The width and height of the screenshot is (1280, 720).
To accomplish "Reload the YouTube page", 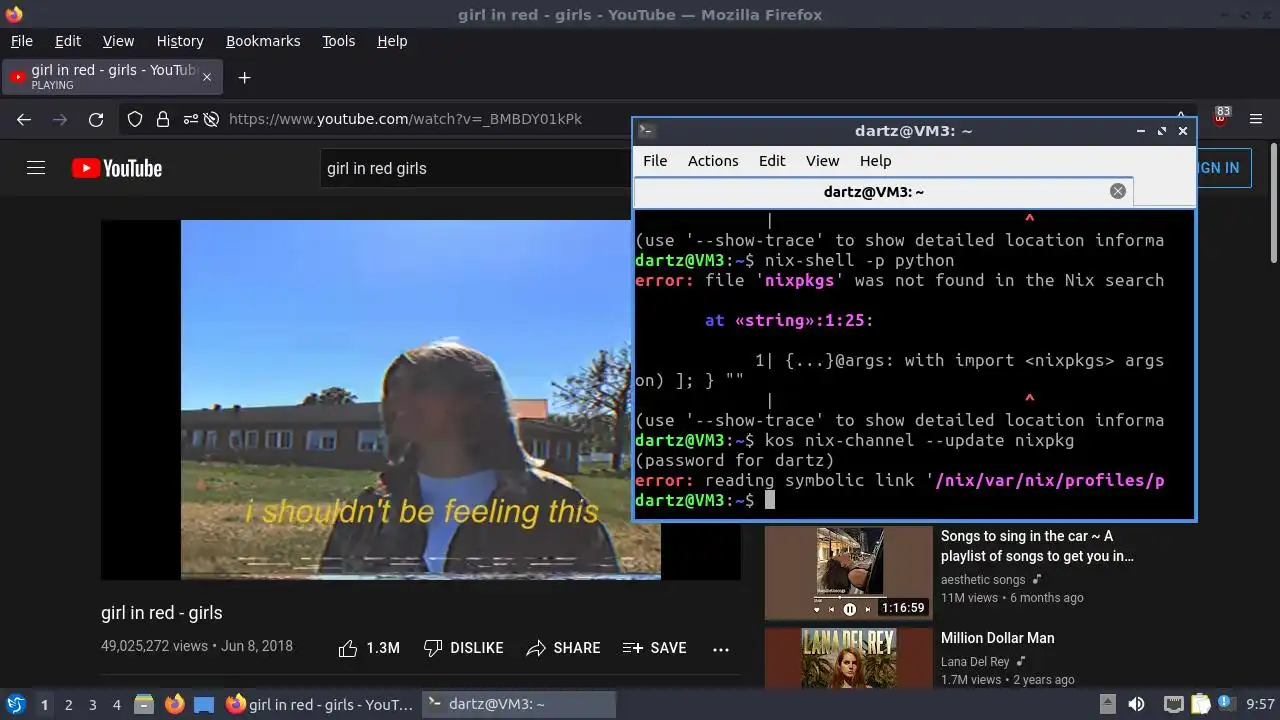I will click(x=96, y=119).
